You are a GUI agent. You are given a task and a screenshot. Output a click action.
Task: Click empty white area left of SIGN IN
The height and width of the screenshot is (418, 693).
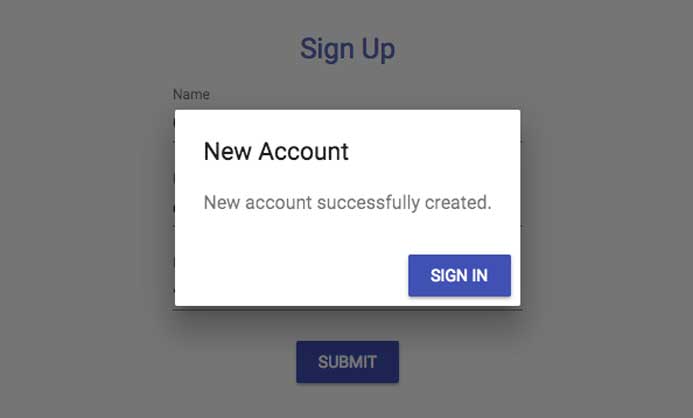(292, 275)
